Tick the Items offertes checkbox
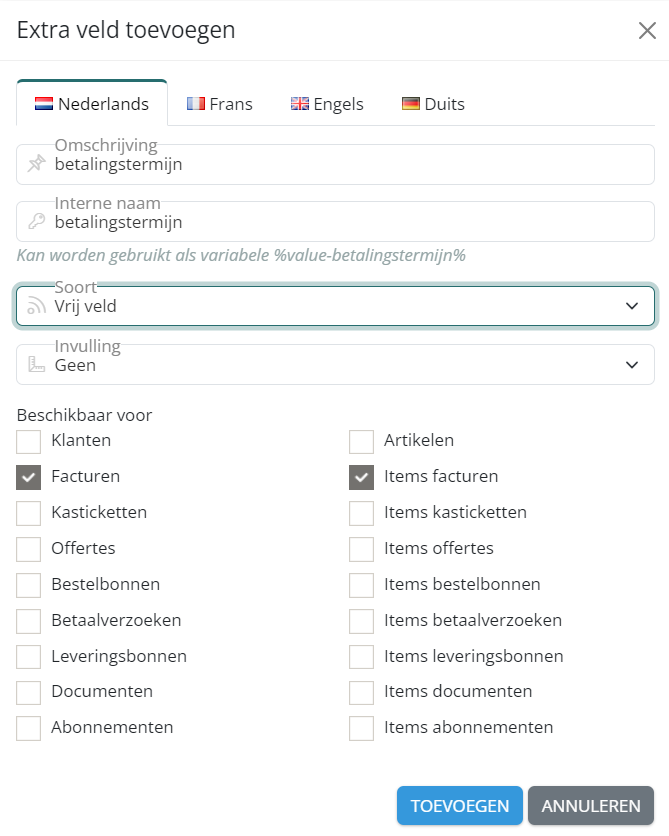 (361, 549)
